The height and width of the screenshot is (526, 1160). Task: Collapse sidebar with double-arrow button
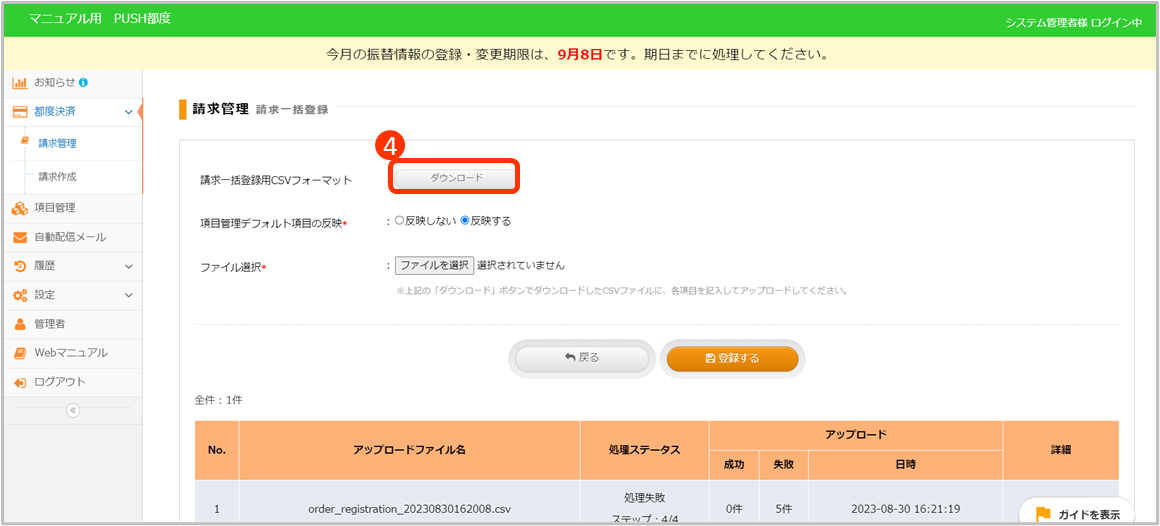coord(73,410)
